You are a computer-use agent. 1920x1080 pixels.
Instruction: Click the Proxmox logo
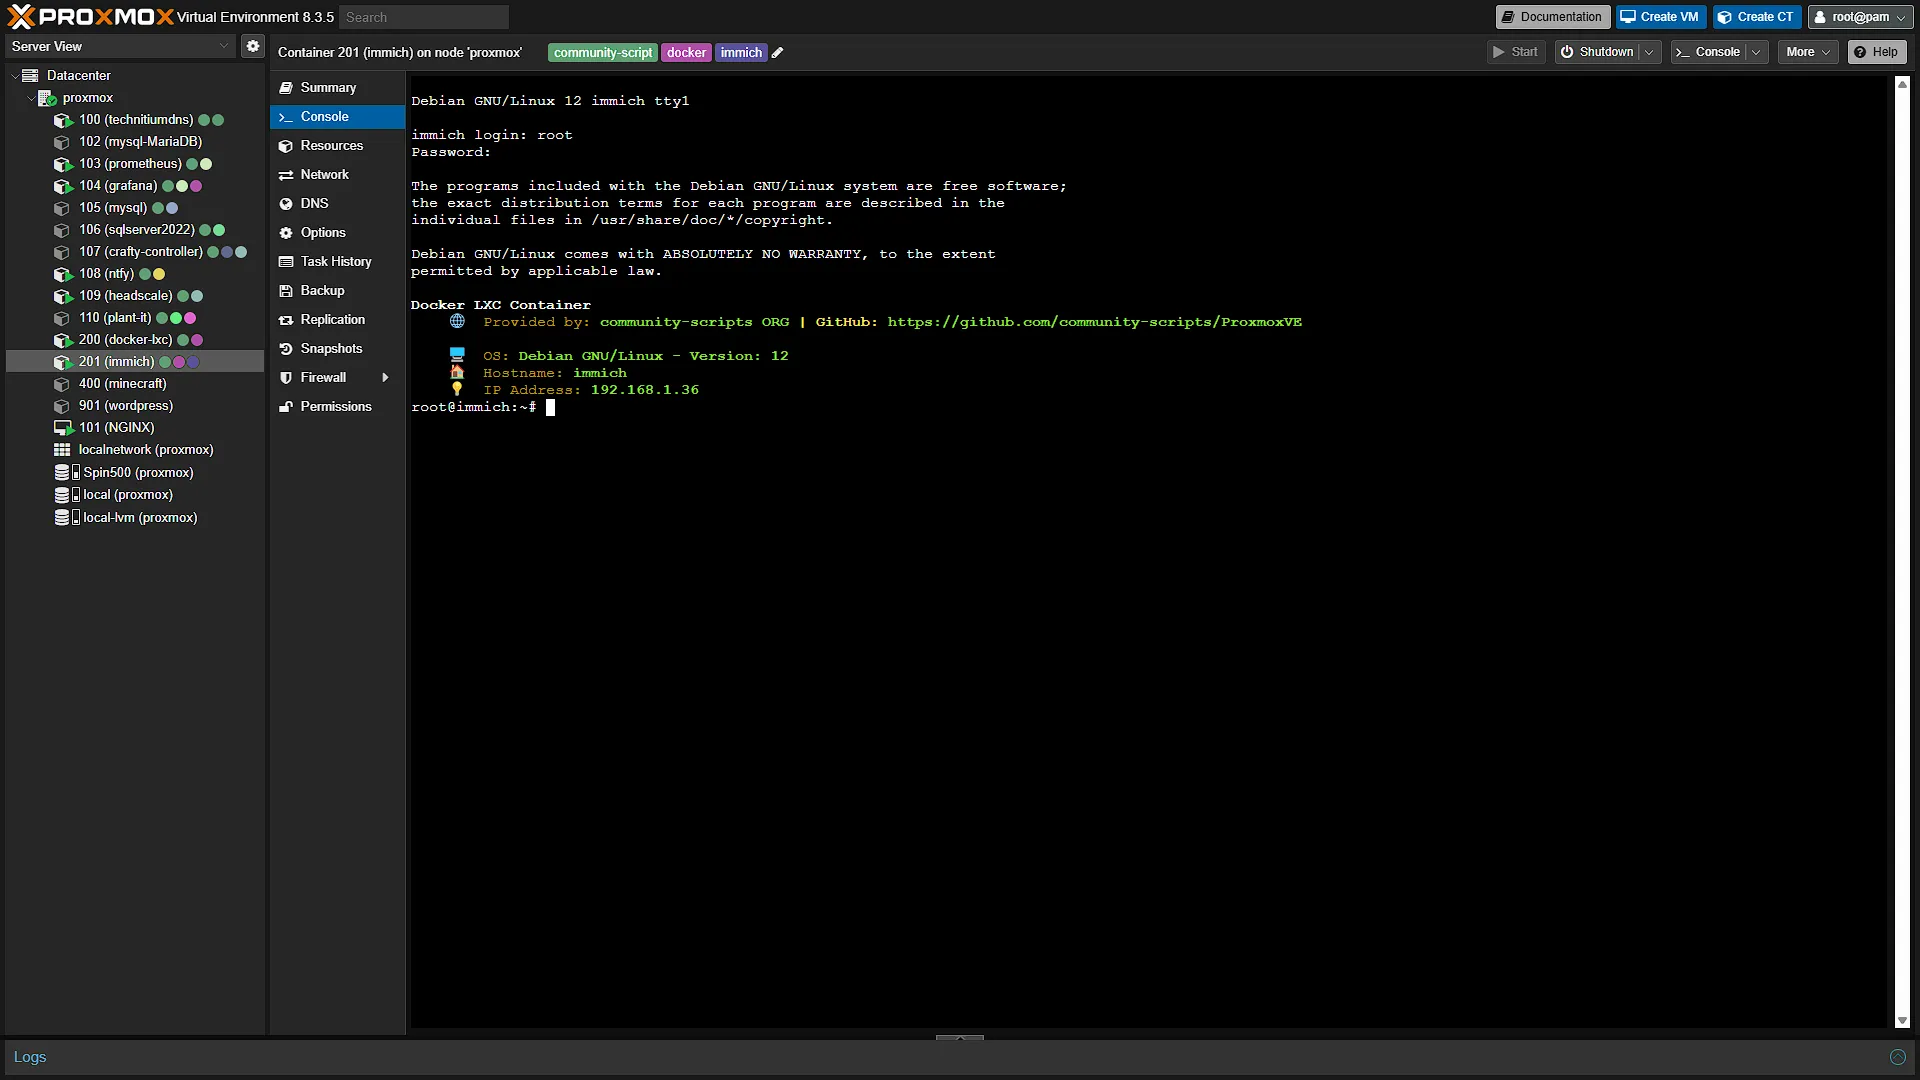[90, 16]
